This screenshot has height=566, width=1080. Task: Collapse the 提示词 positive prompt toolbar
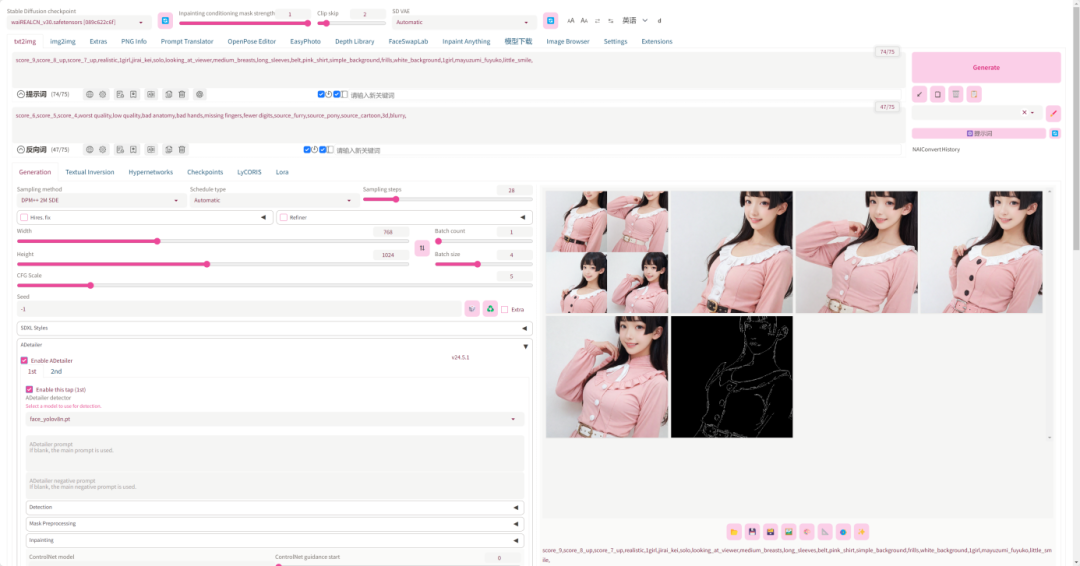(x=21, y=94)
